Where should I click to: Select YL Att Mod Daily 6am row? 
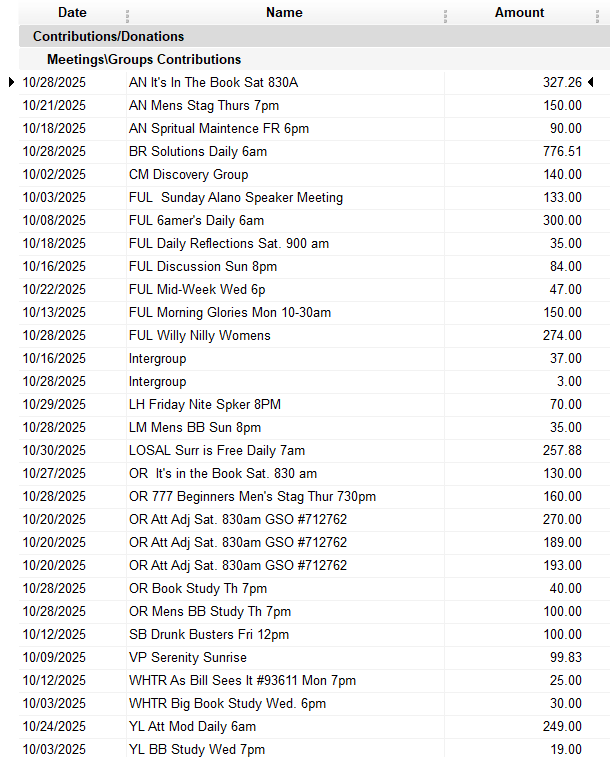point(192,727)
